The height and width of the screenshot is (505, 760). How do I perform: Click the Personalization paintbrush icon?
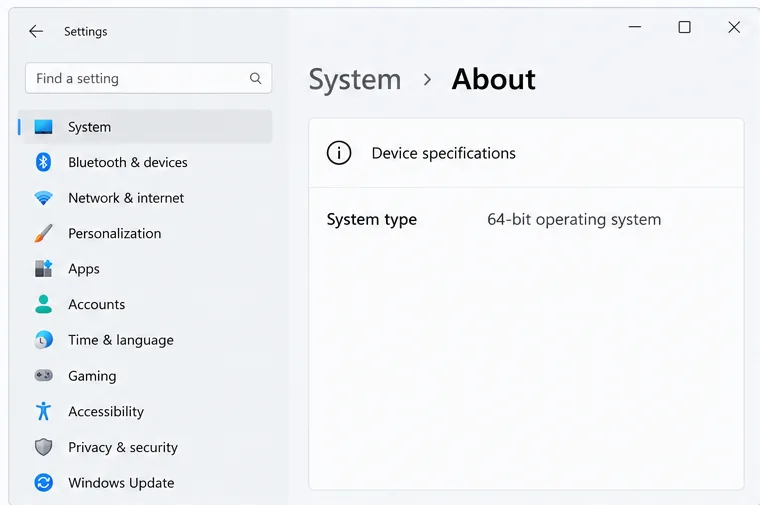pyautogui.click(x=43, y=234)
